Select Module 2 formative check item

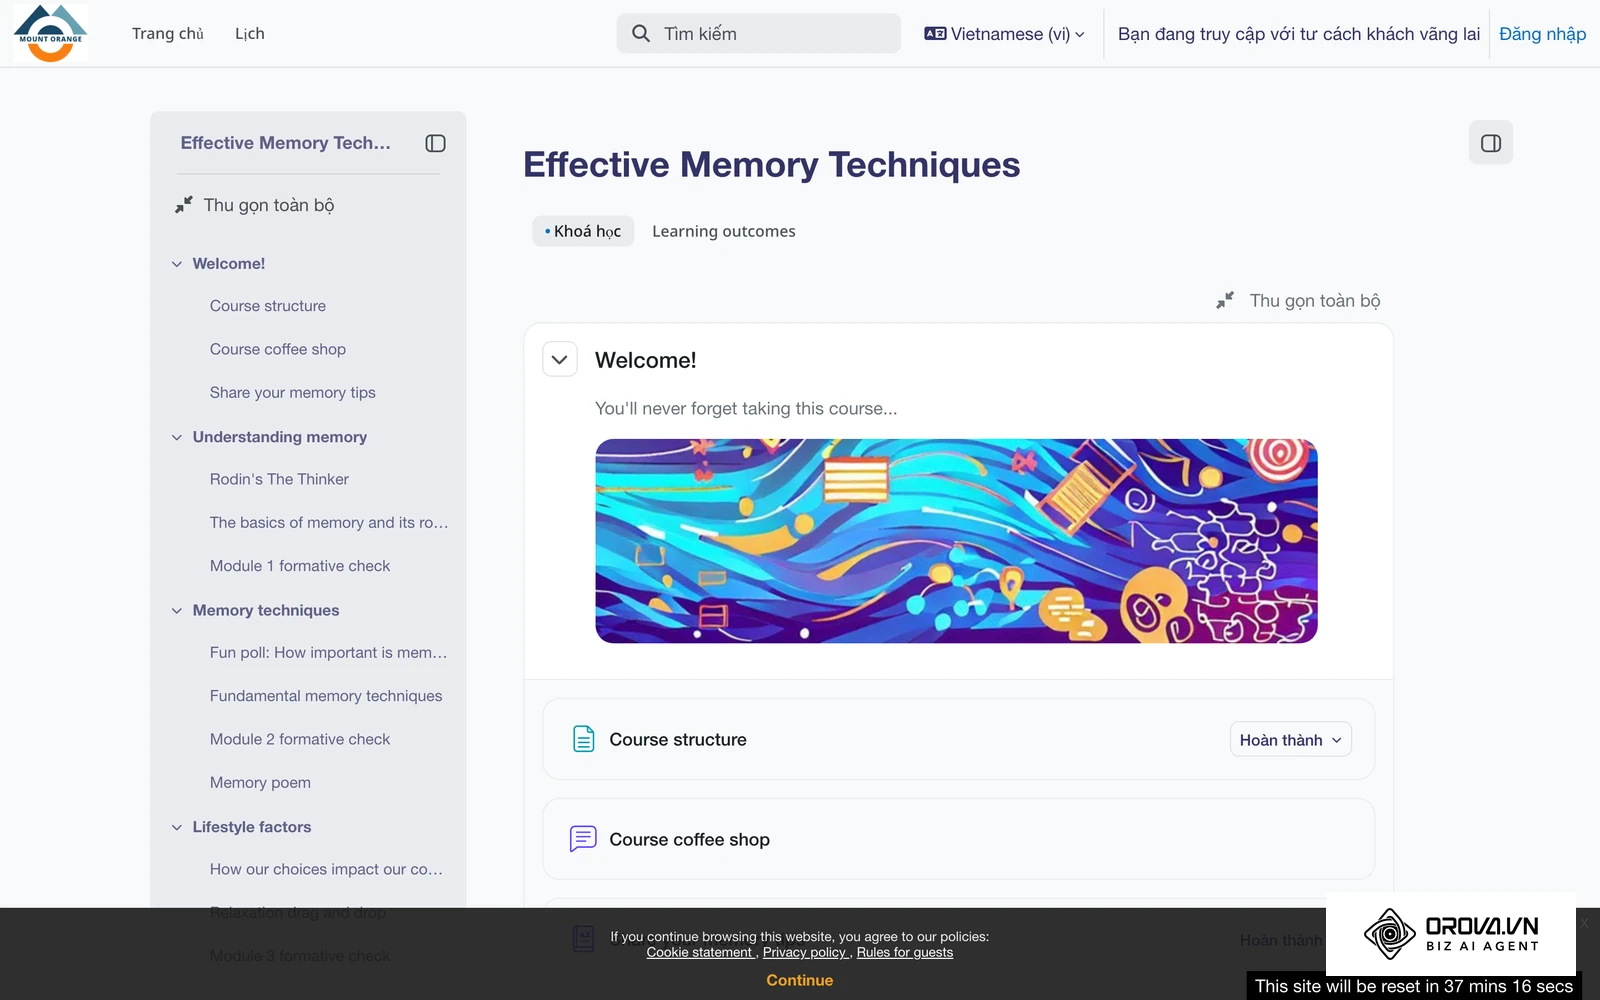pos(300,739)
